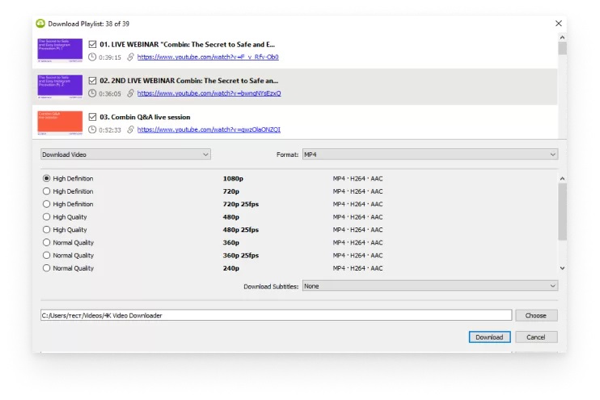
Task: Click the '240p' resolution value
Action: click(231, 268)
